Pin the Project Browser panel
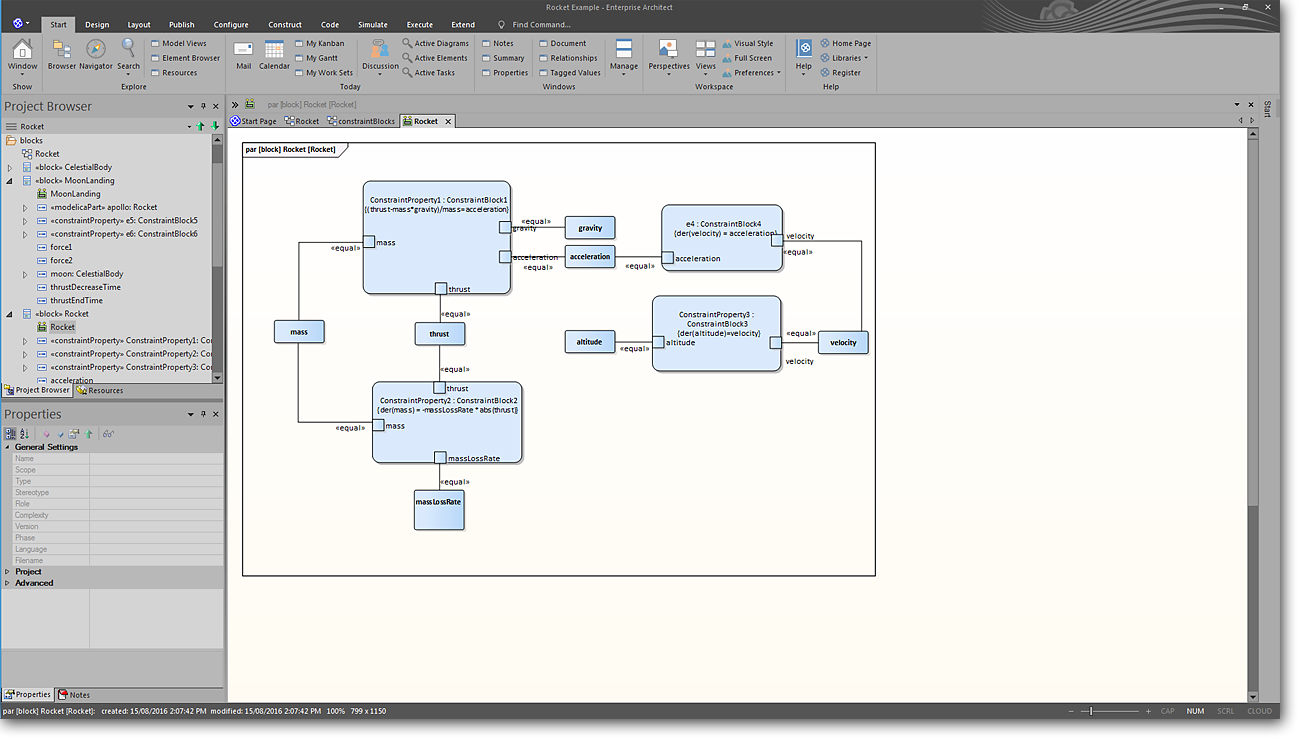Screen dimensions: 1310x750 click(x=203, y=107)
